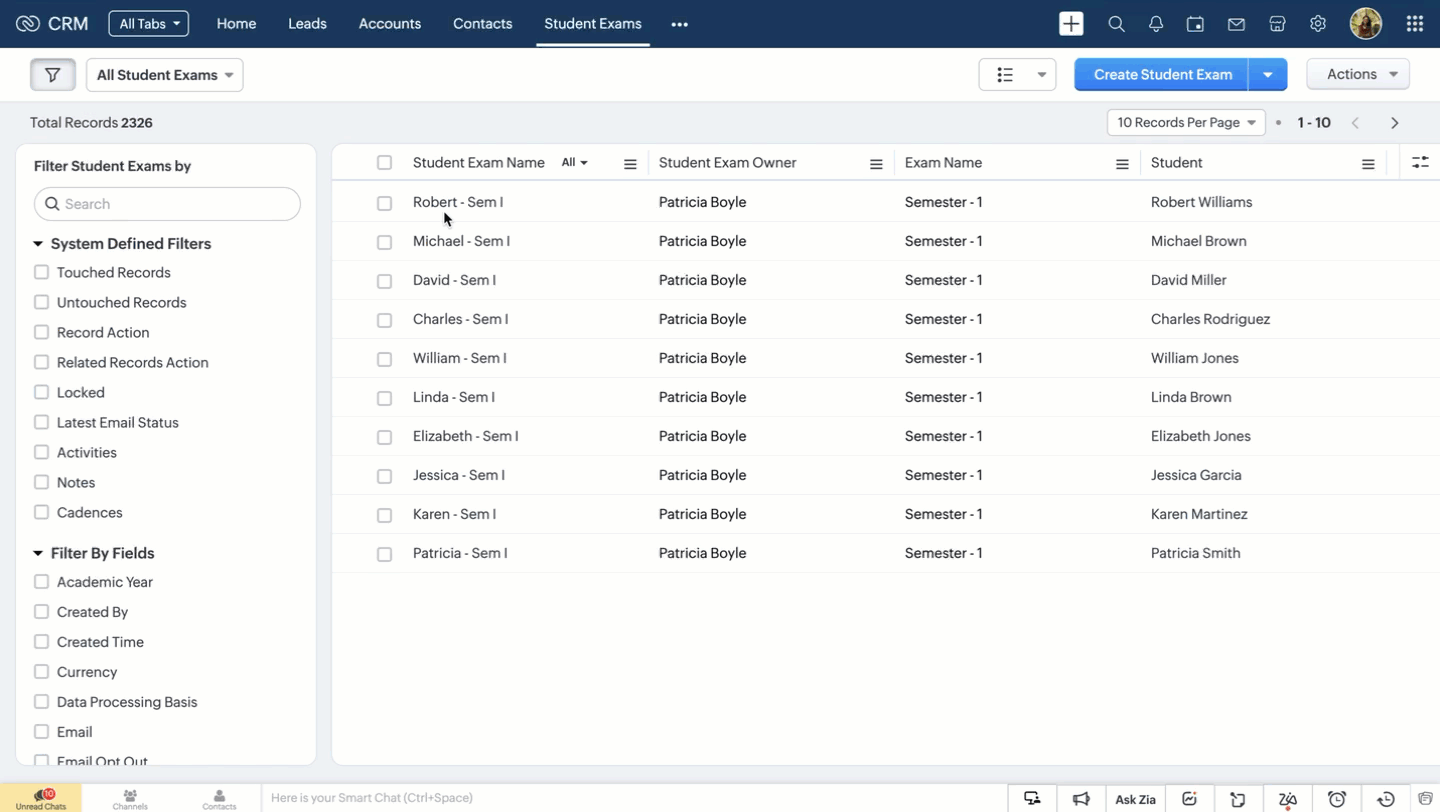
Task: Open the quick create plus icon
Action: click(1071, 24)
